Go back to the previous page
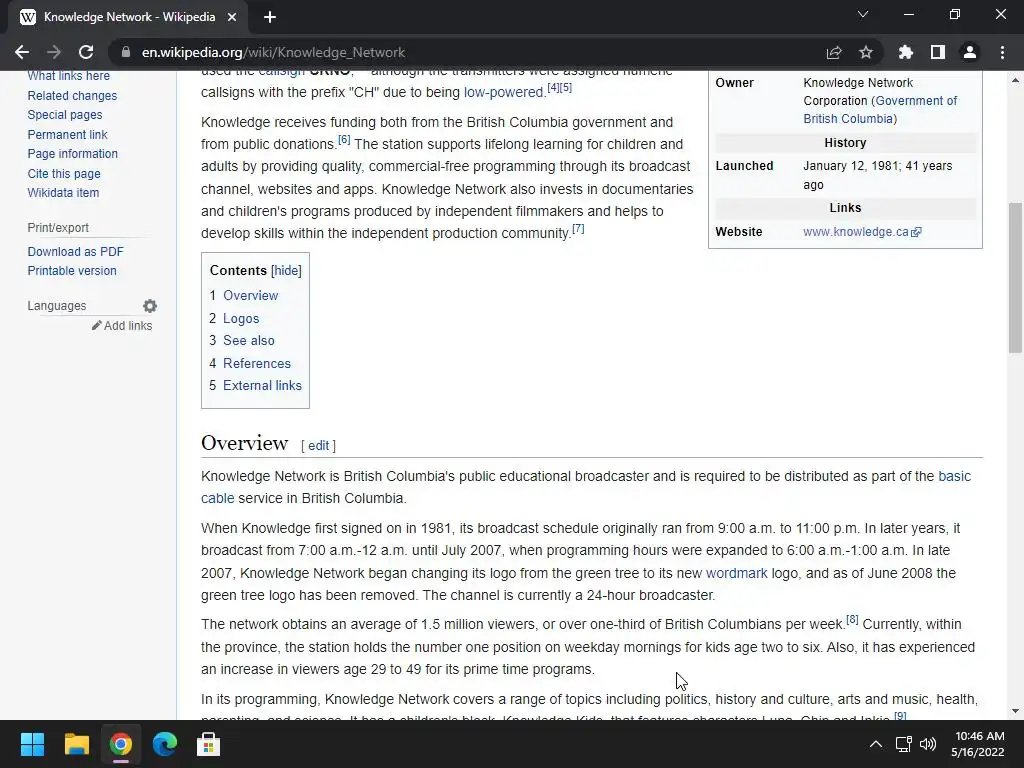The width and height of the screenshot is (1024, 768). (x=22, y=52)
